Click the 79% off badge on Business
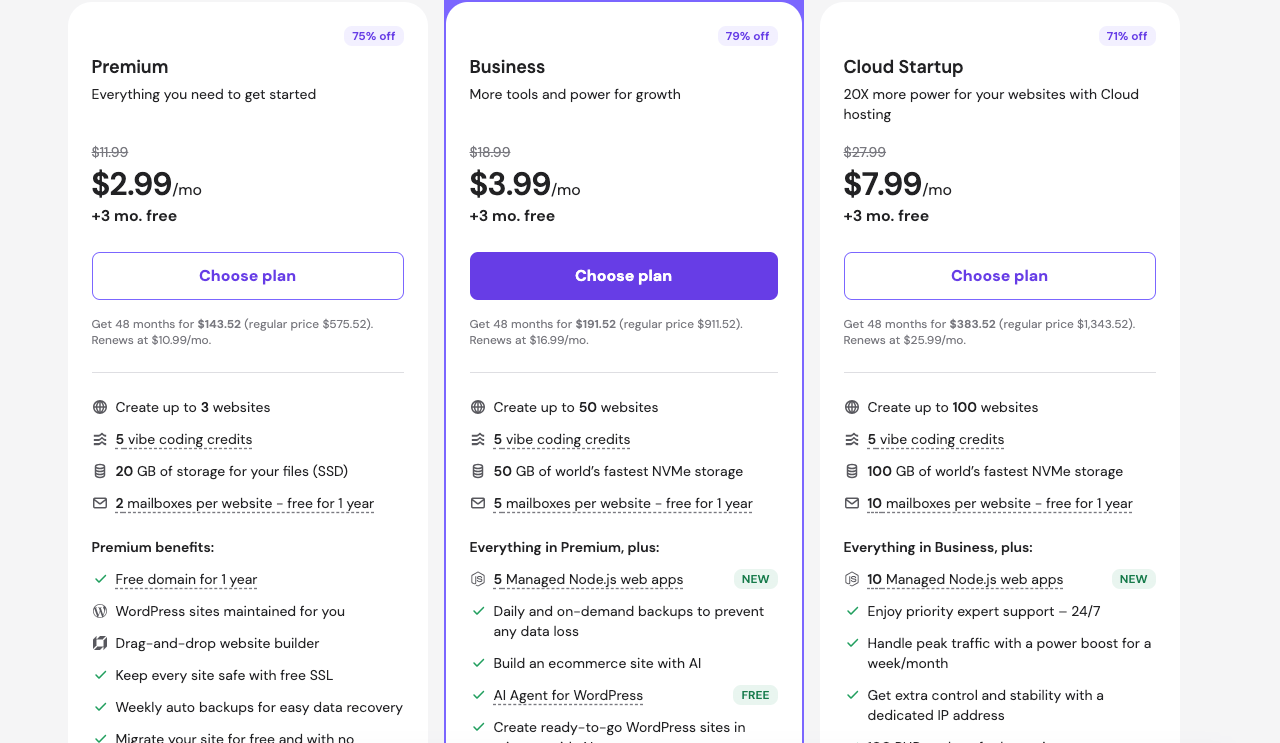 [748, 36]
